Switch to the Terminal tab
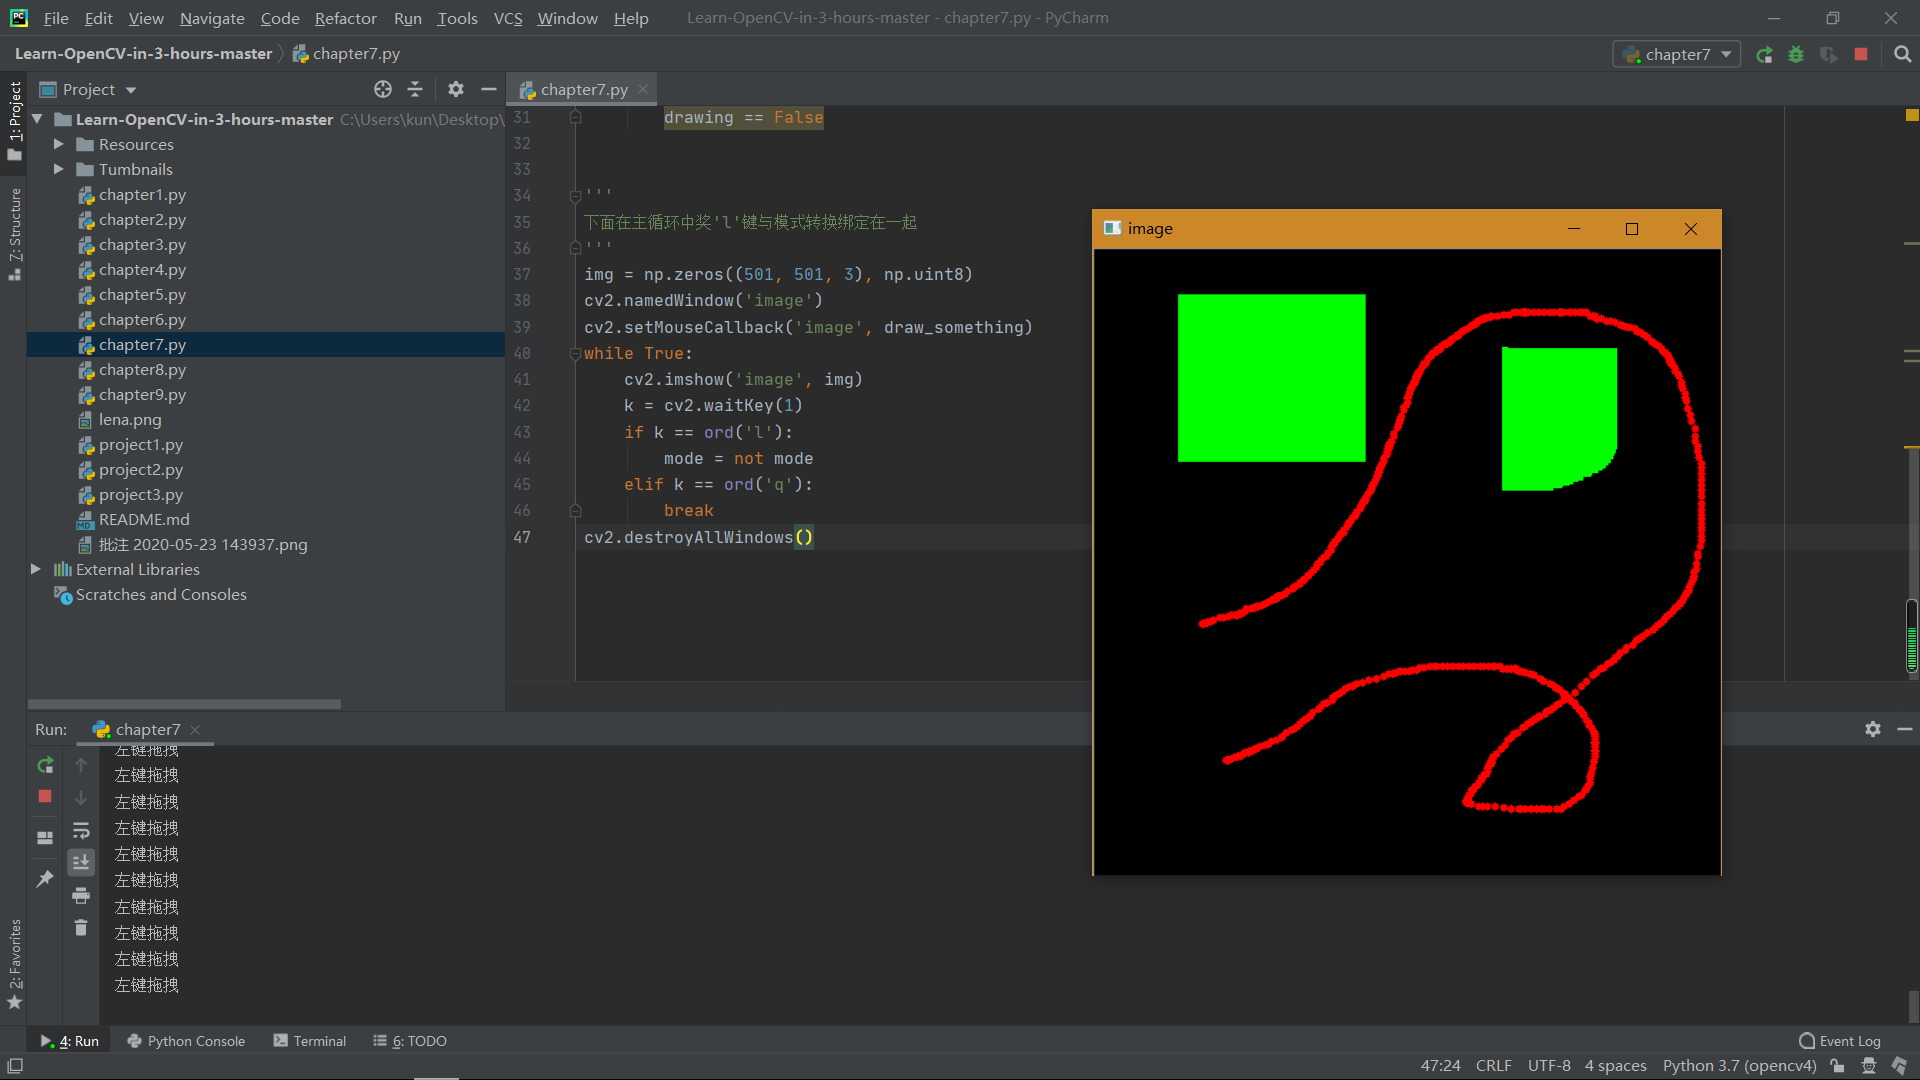 coord(310,1041)
